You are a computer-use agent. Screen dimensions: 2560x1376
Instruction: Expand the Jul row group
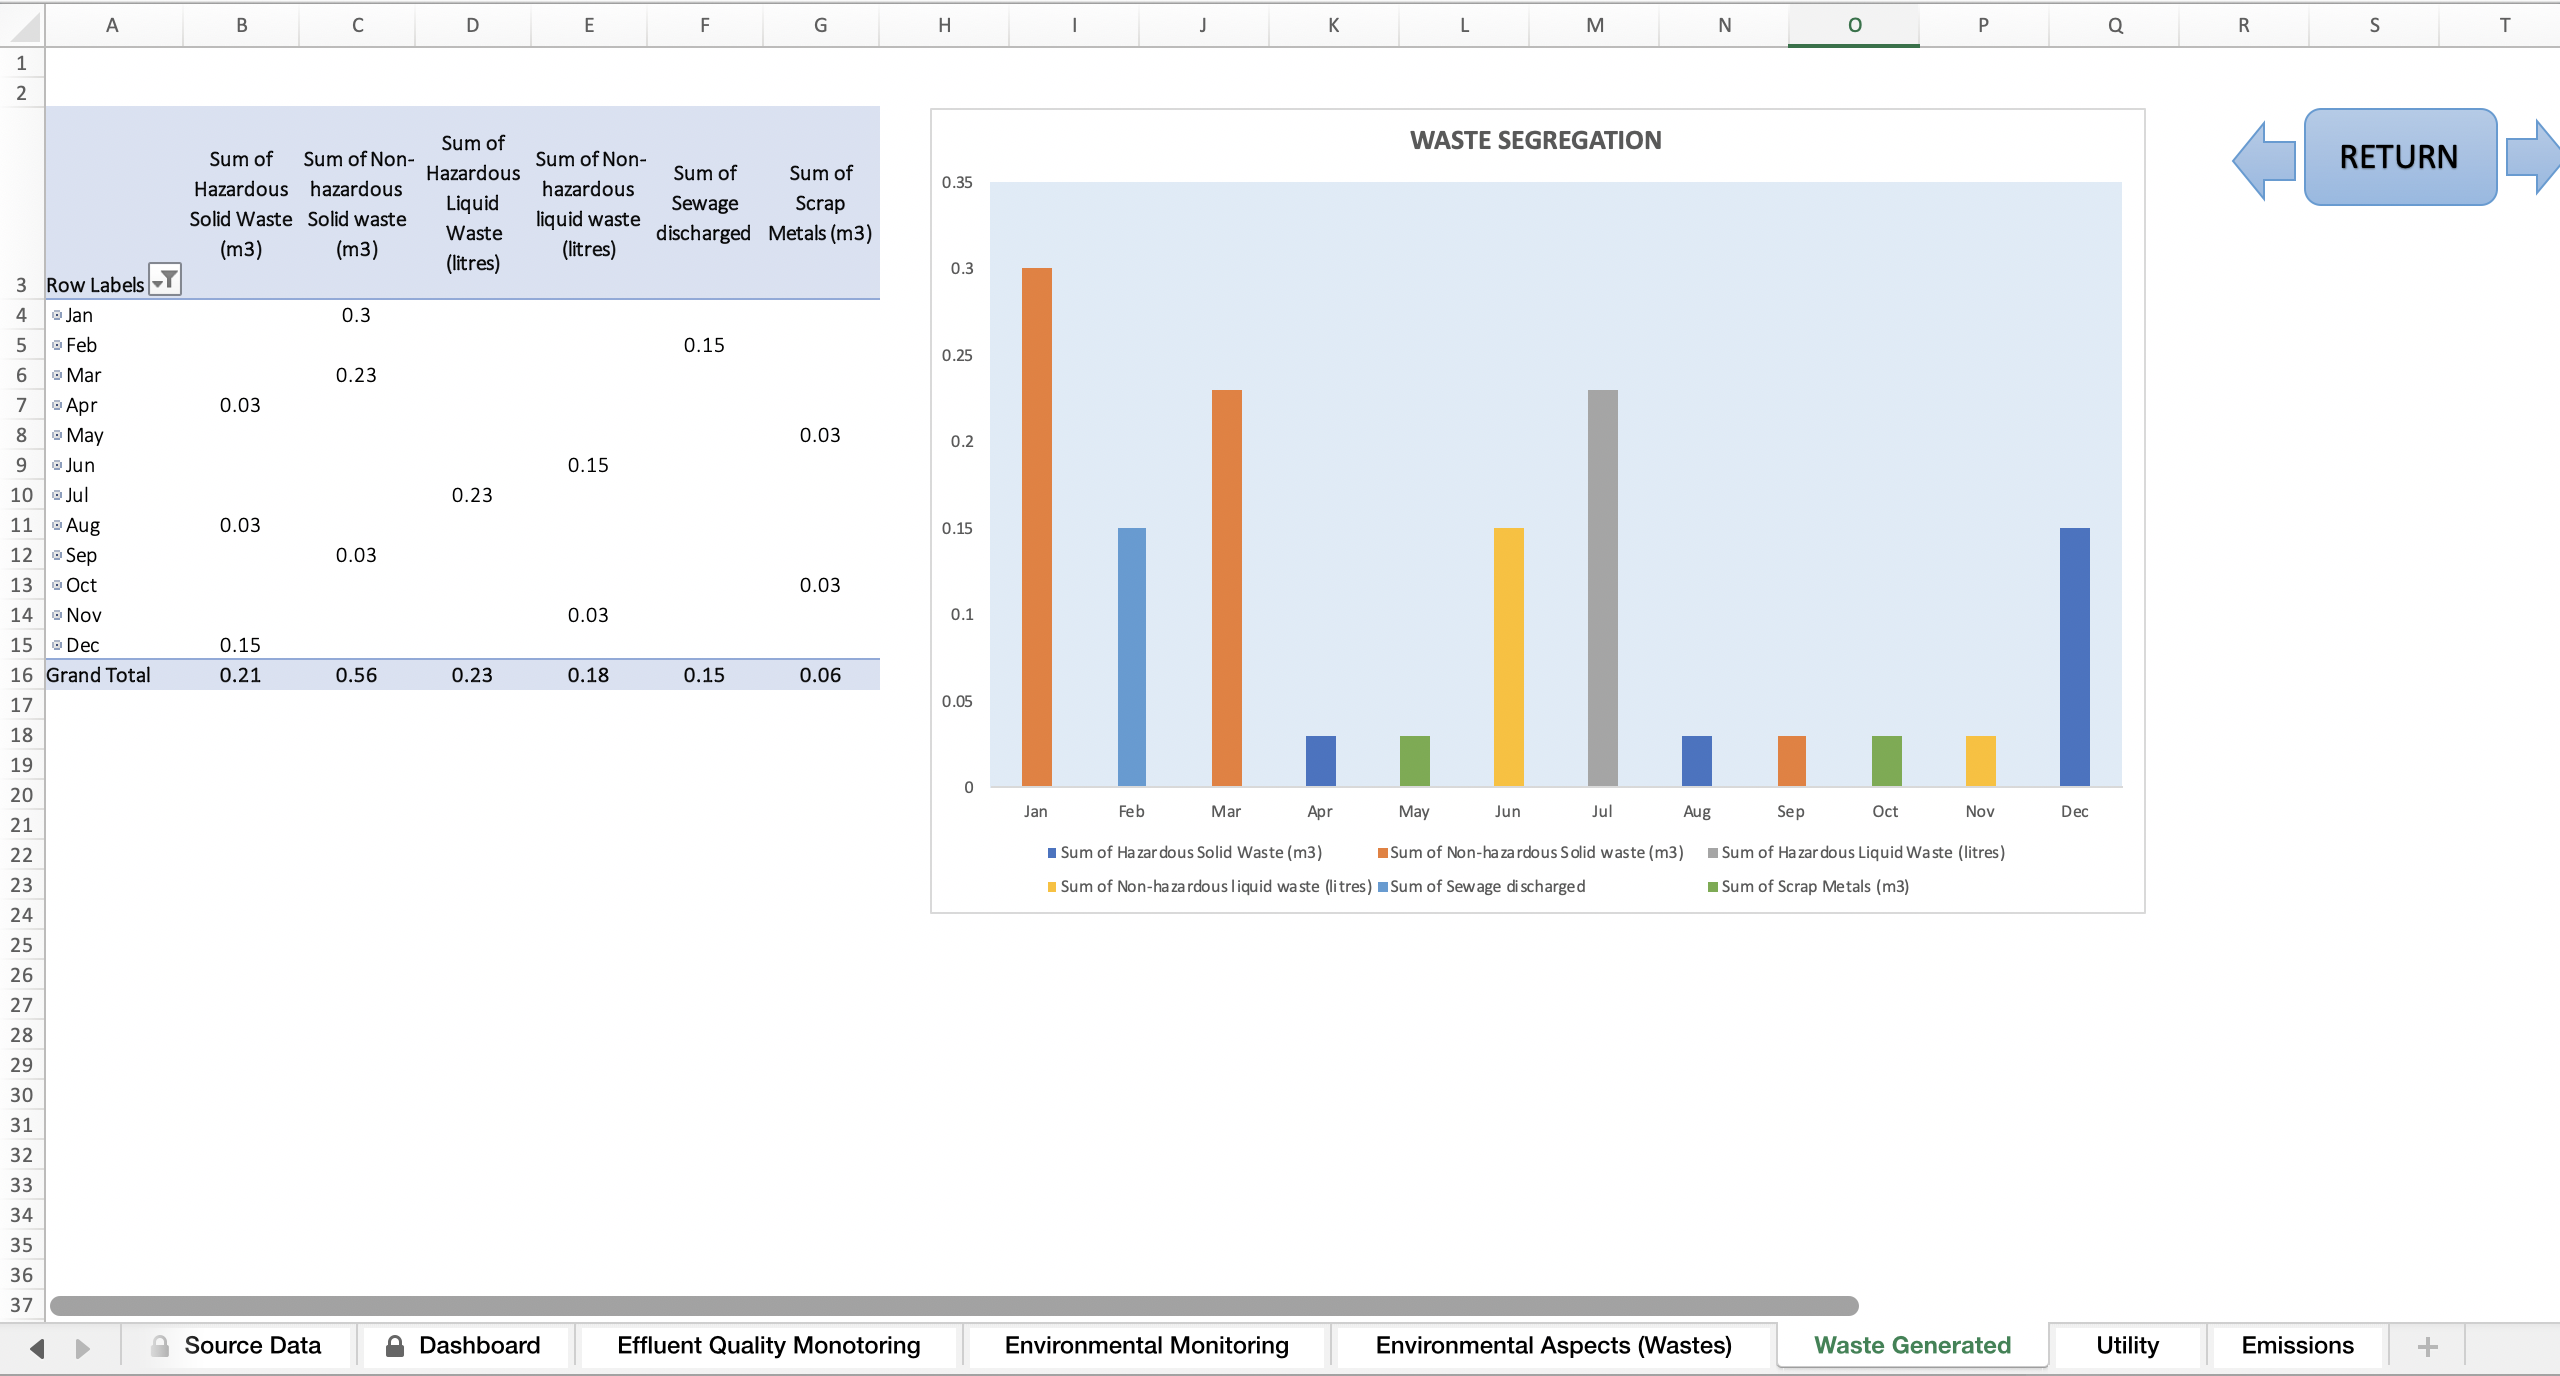pyautogui.click(x=57, y=495)
